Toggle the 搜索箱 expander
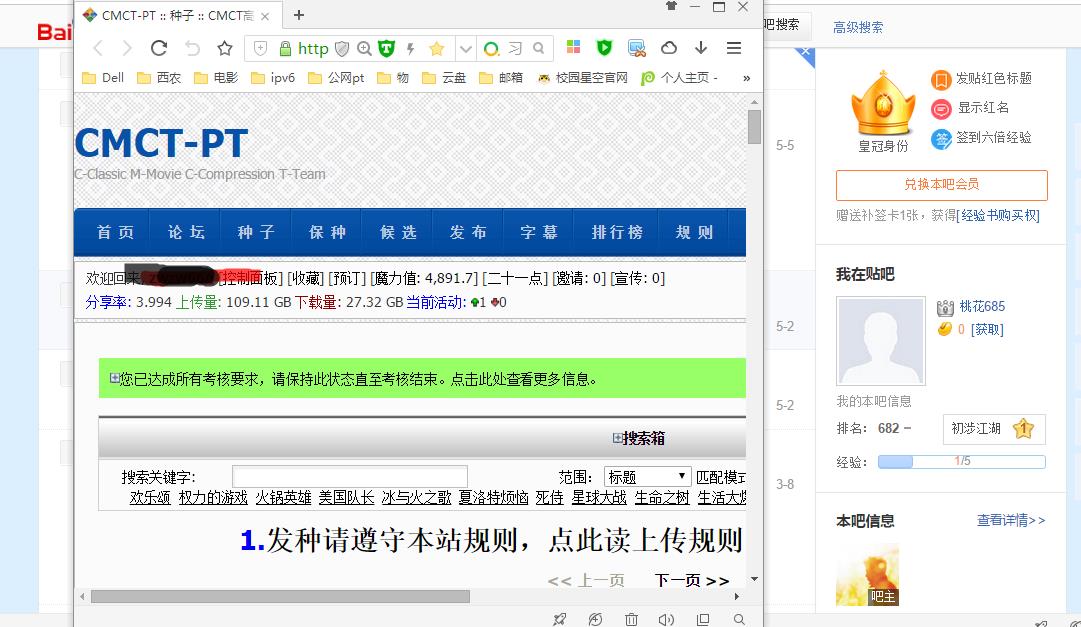This screenshot has width=1081, height=627. 617,438
